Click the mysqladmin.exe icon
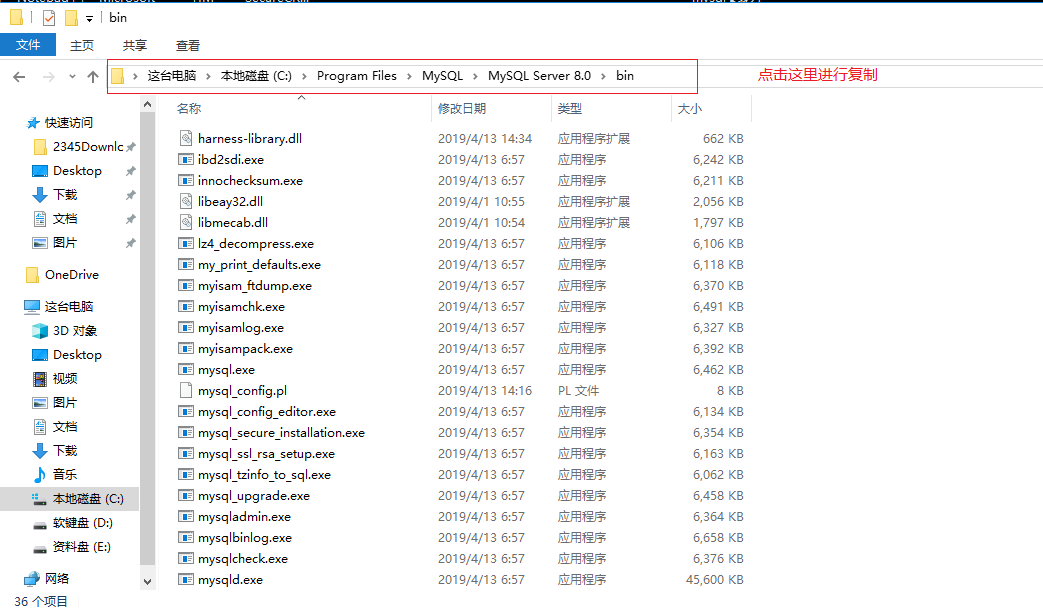The image size is (1043, 612). coord(186,517)
